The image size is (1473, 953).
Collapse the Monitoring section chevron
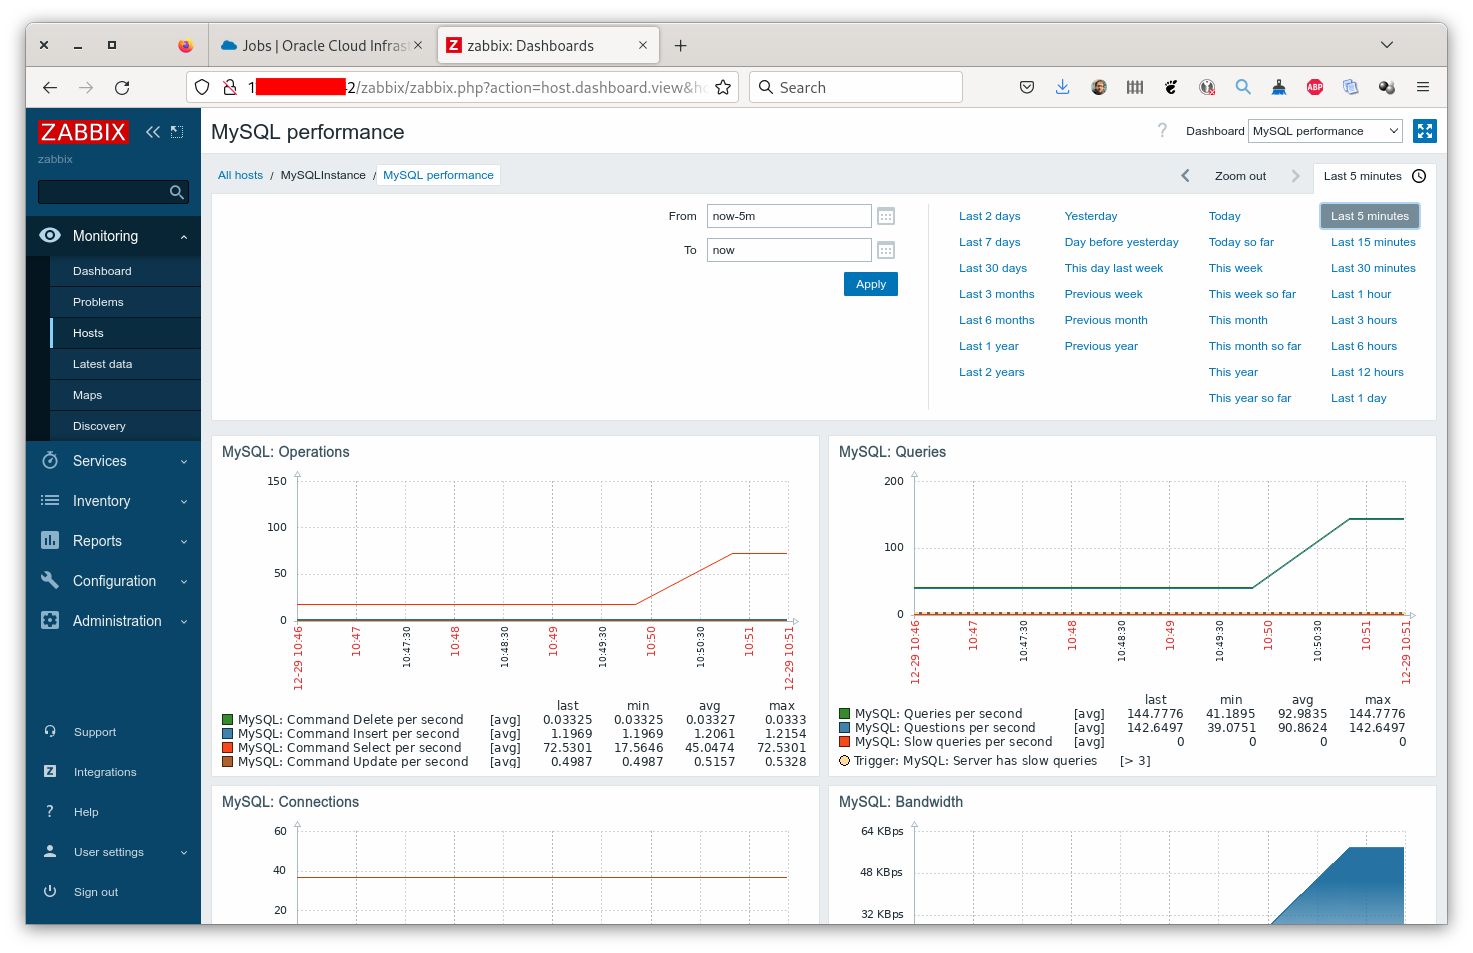tap(183, 236)
